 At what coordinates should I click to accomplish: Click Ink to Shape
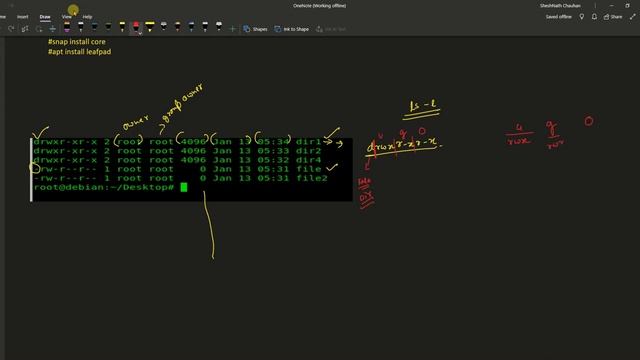click(x=291, y=29)
